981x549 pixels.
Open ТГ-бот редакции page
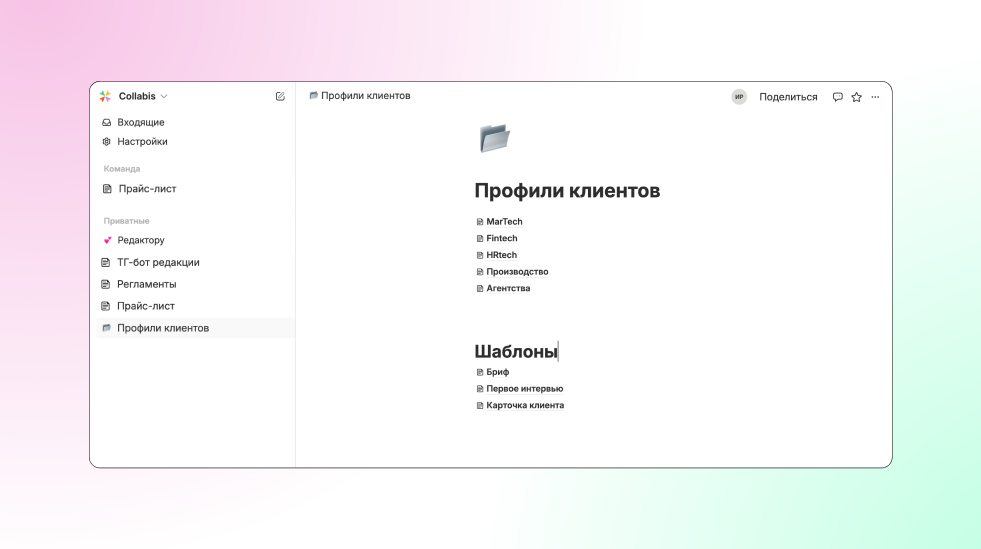(158, 262)
